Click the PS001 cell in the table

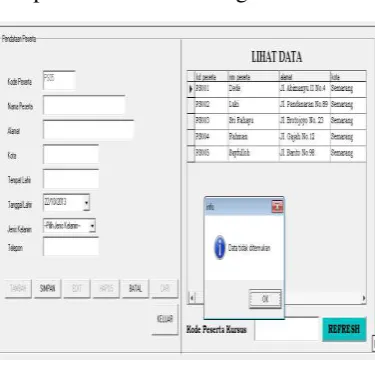(x=211, y=89)
